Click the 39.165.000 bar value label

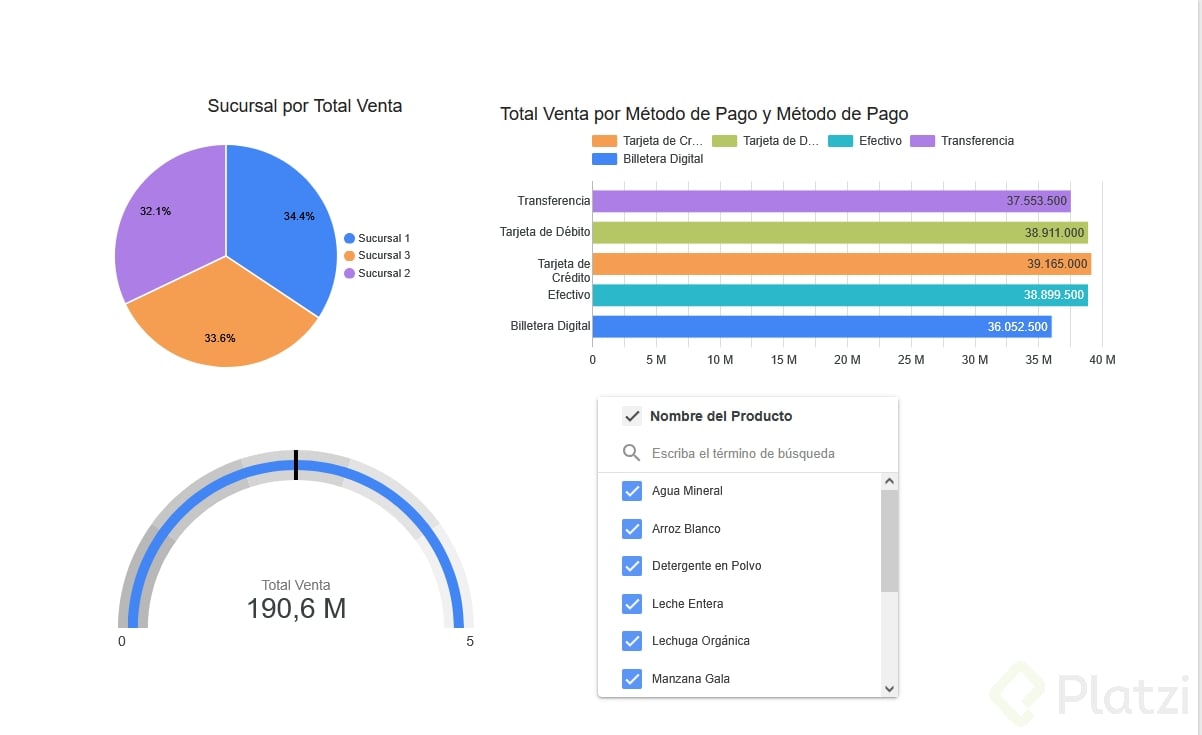coord(1057,264)
